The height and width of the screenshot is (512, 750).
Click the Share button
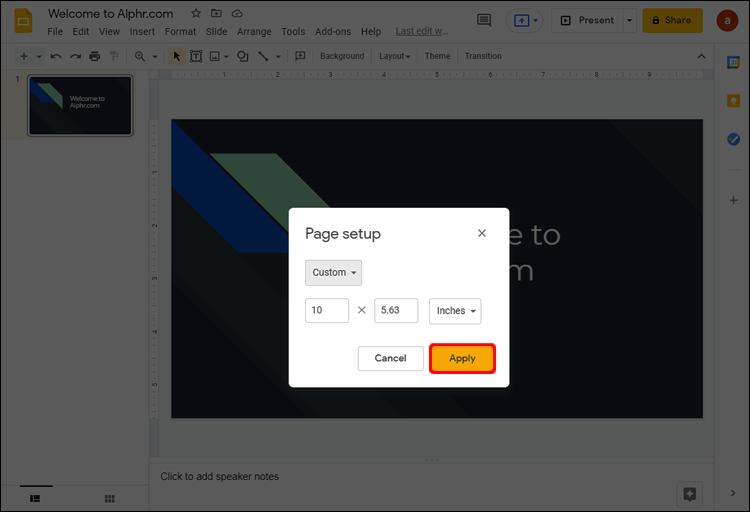[672, 21]
